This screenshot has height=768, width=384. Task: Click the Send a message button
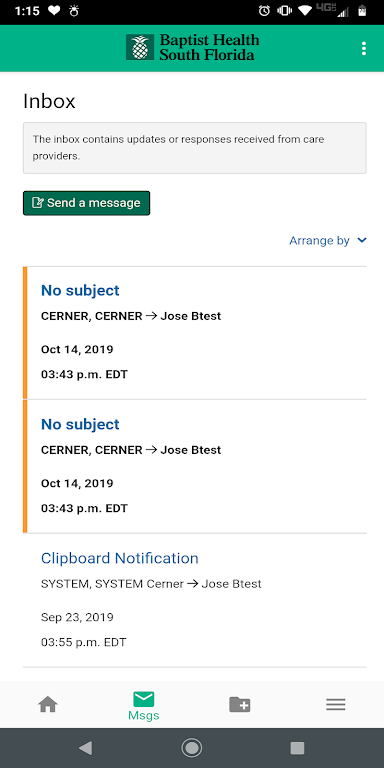86,203
